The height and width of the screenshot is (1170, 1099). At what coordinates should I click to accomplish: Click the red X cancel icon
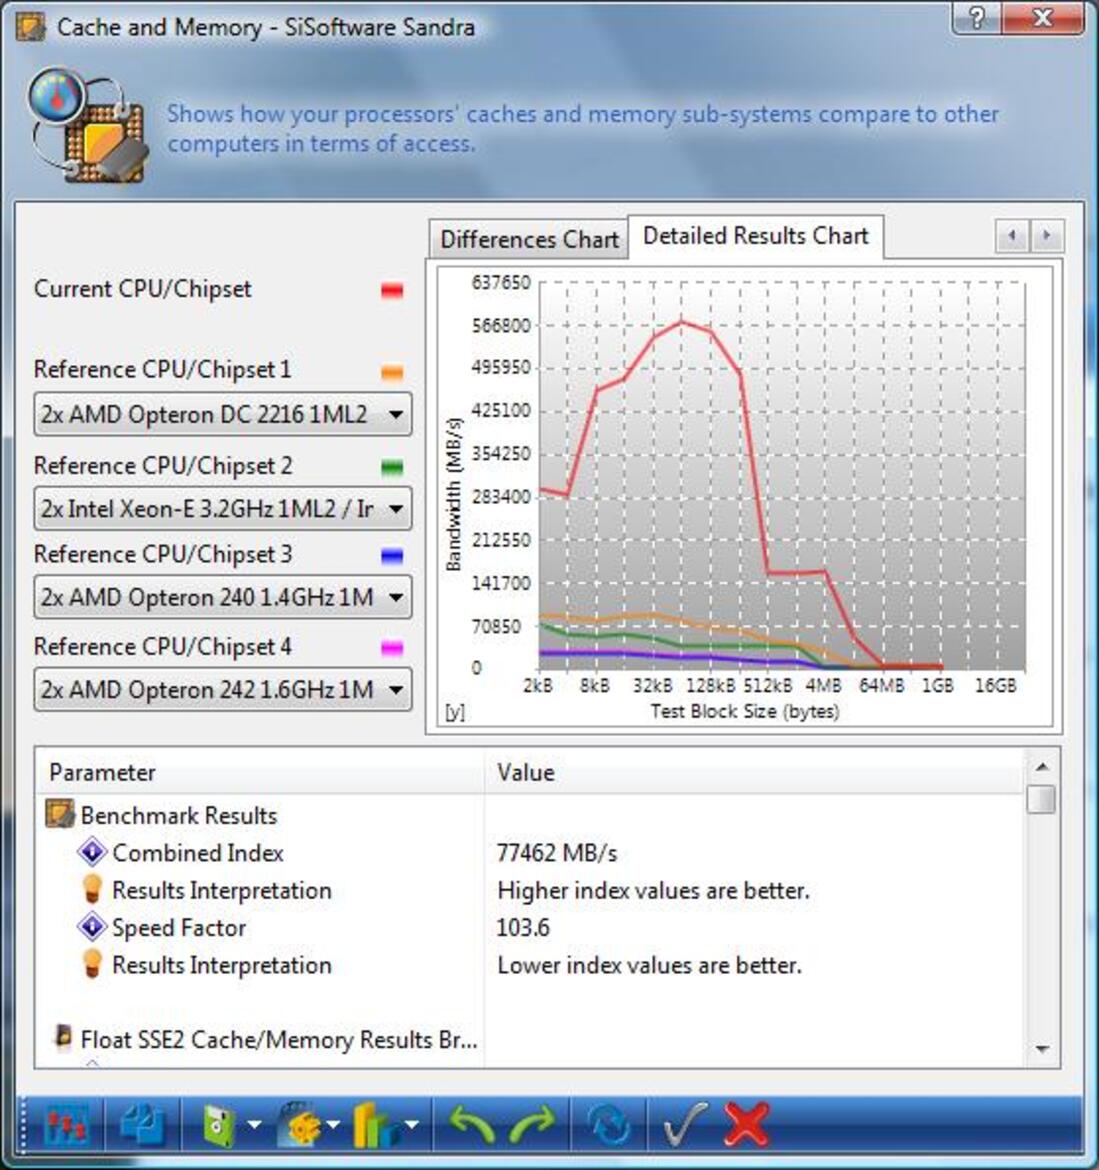pos(746,1124)
